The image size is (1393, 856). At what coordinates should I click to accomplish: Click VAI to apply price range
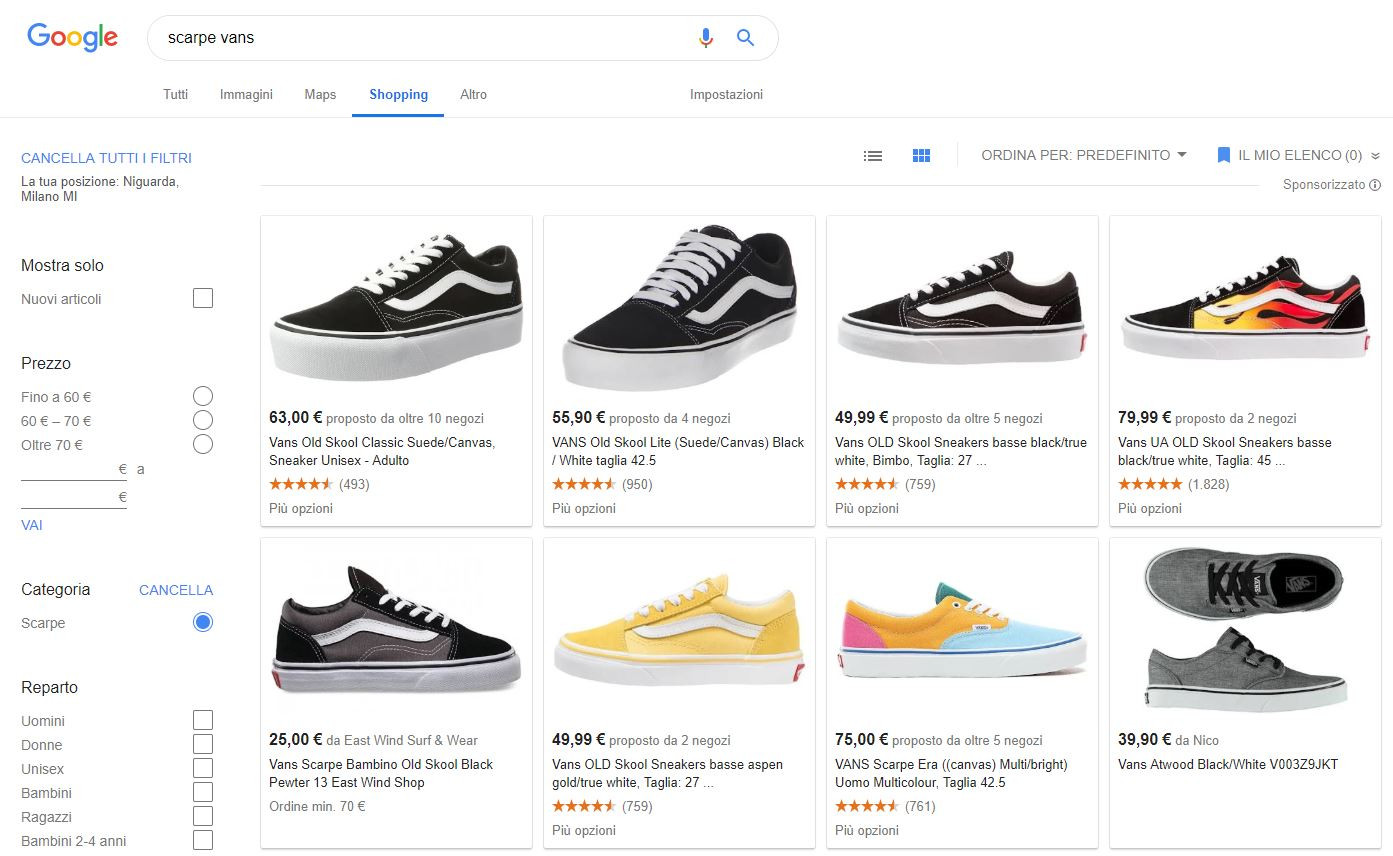point(32,525)
